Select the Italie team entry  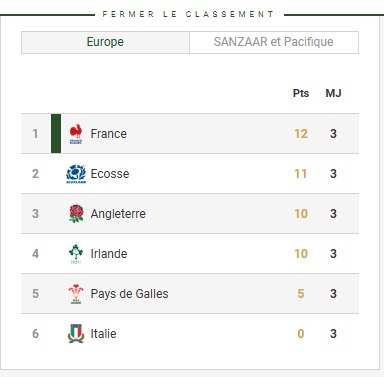pos(103,334)
